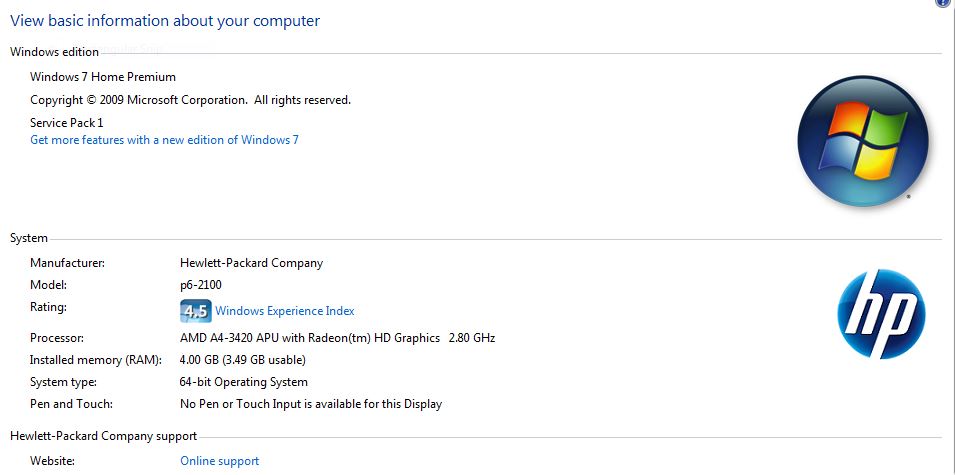Screen dimensions: 955x475
Task: Click the 4.5 rating score badge
Action: 196,311
